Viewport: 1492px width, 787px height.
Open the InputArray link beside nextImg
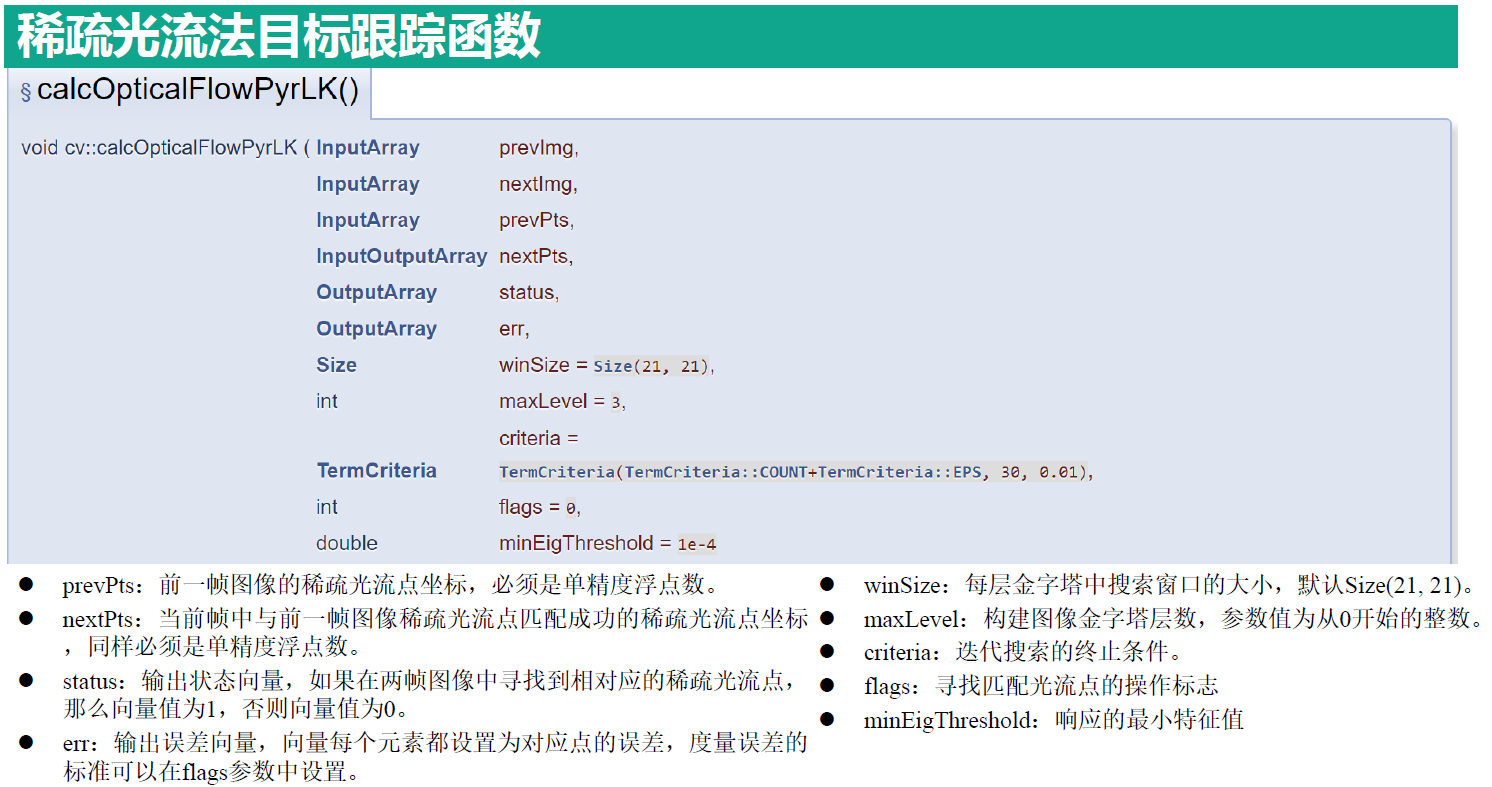point(368,184)
